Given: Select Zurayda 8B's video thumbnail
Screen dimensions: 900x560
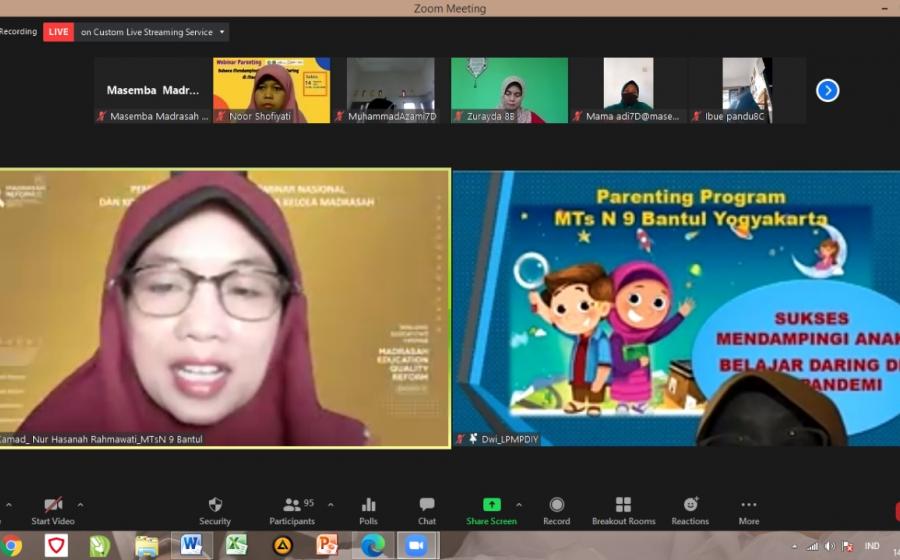Looking at the screenshot, I should coord(509,90).
